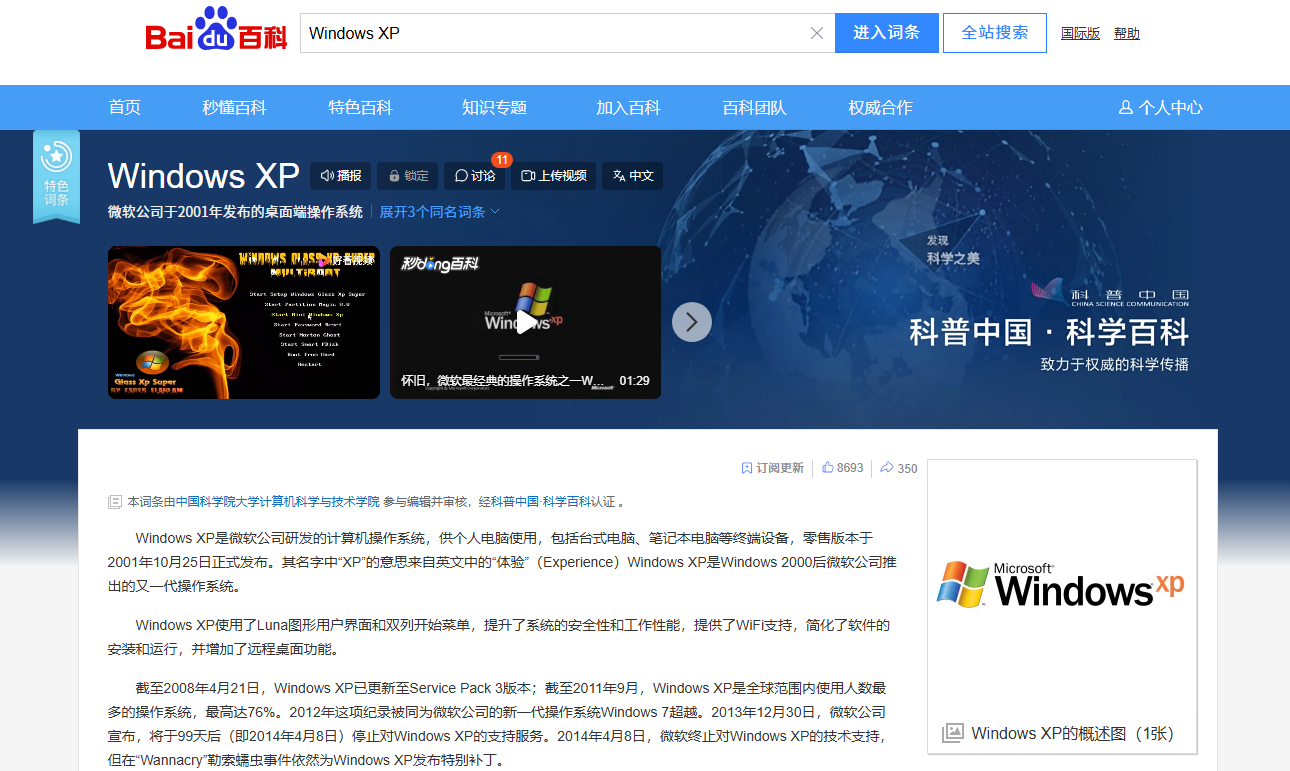Open 秒懂百科 navigation item

coord(234,107)
